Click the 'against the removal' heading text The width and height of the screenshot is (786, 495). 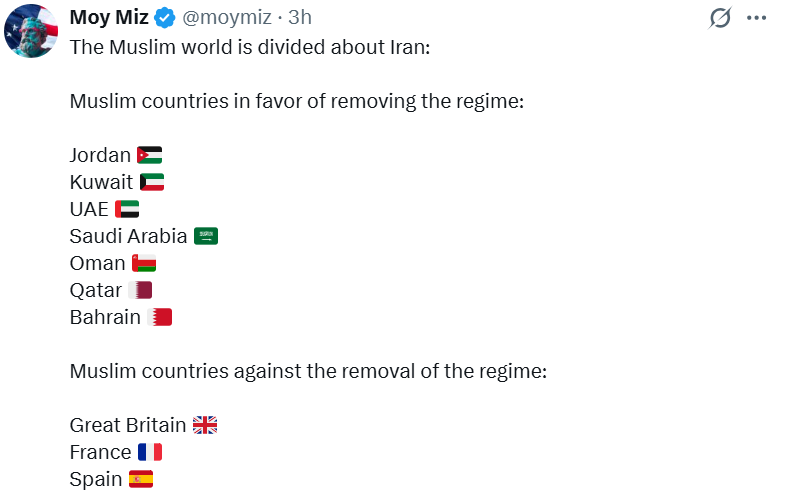pos(309,371)
